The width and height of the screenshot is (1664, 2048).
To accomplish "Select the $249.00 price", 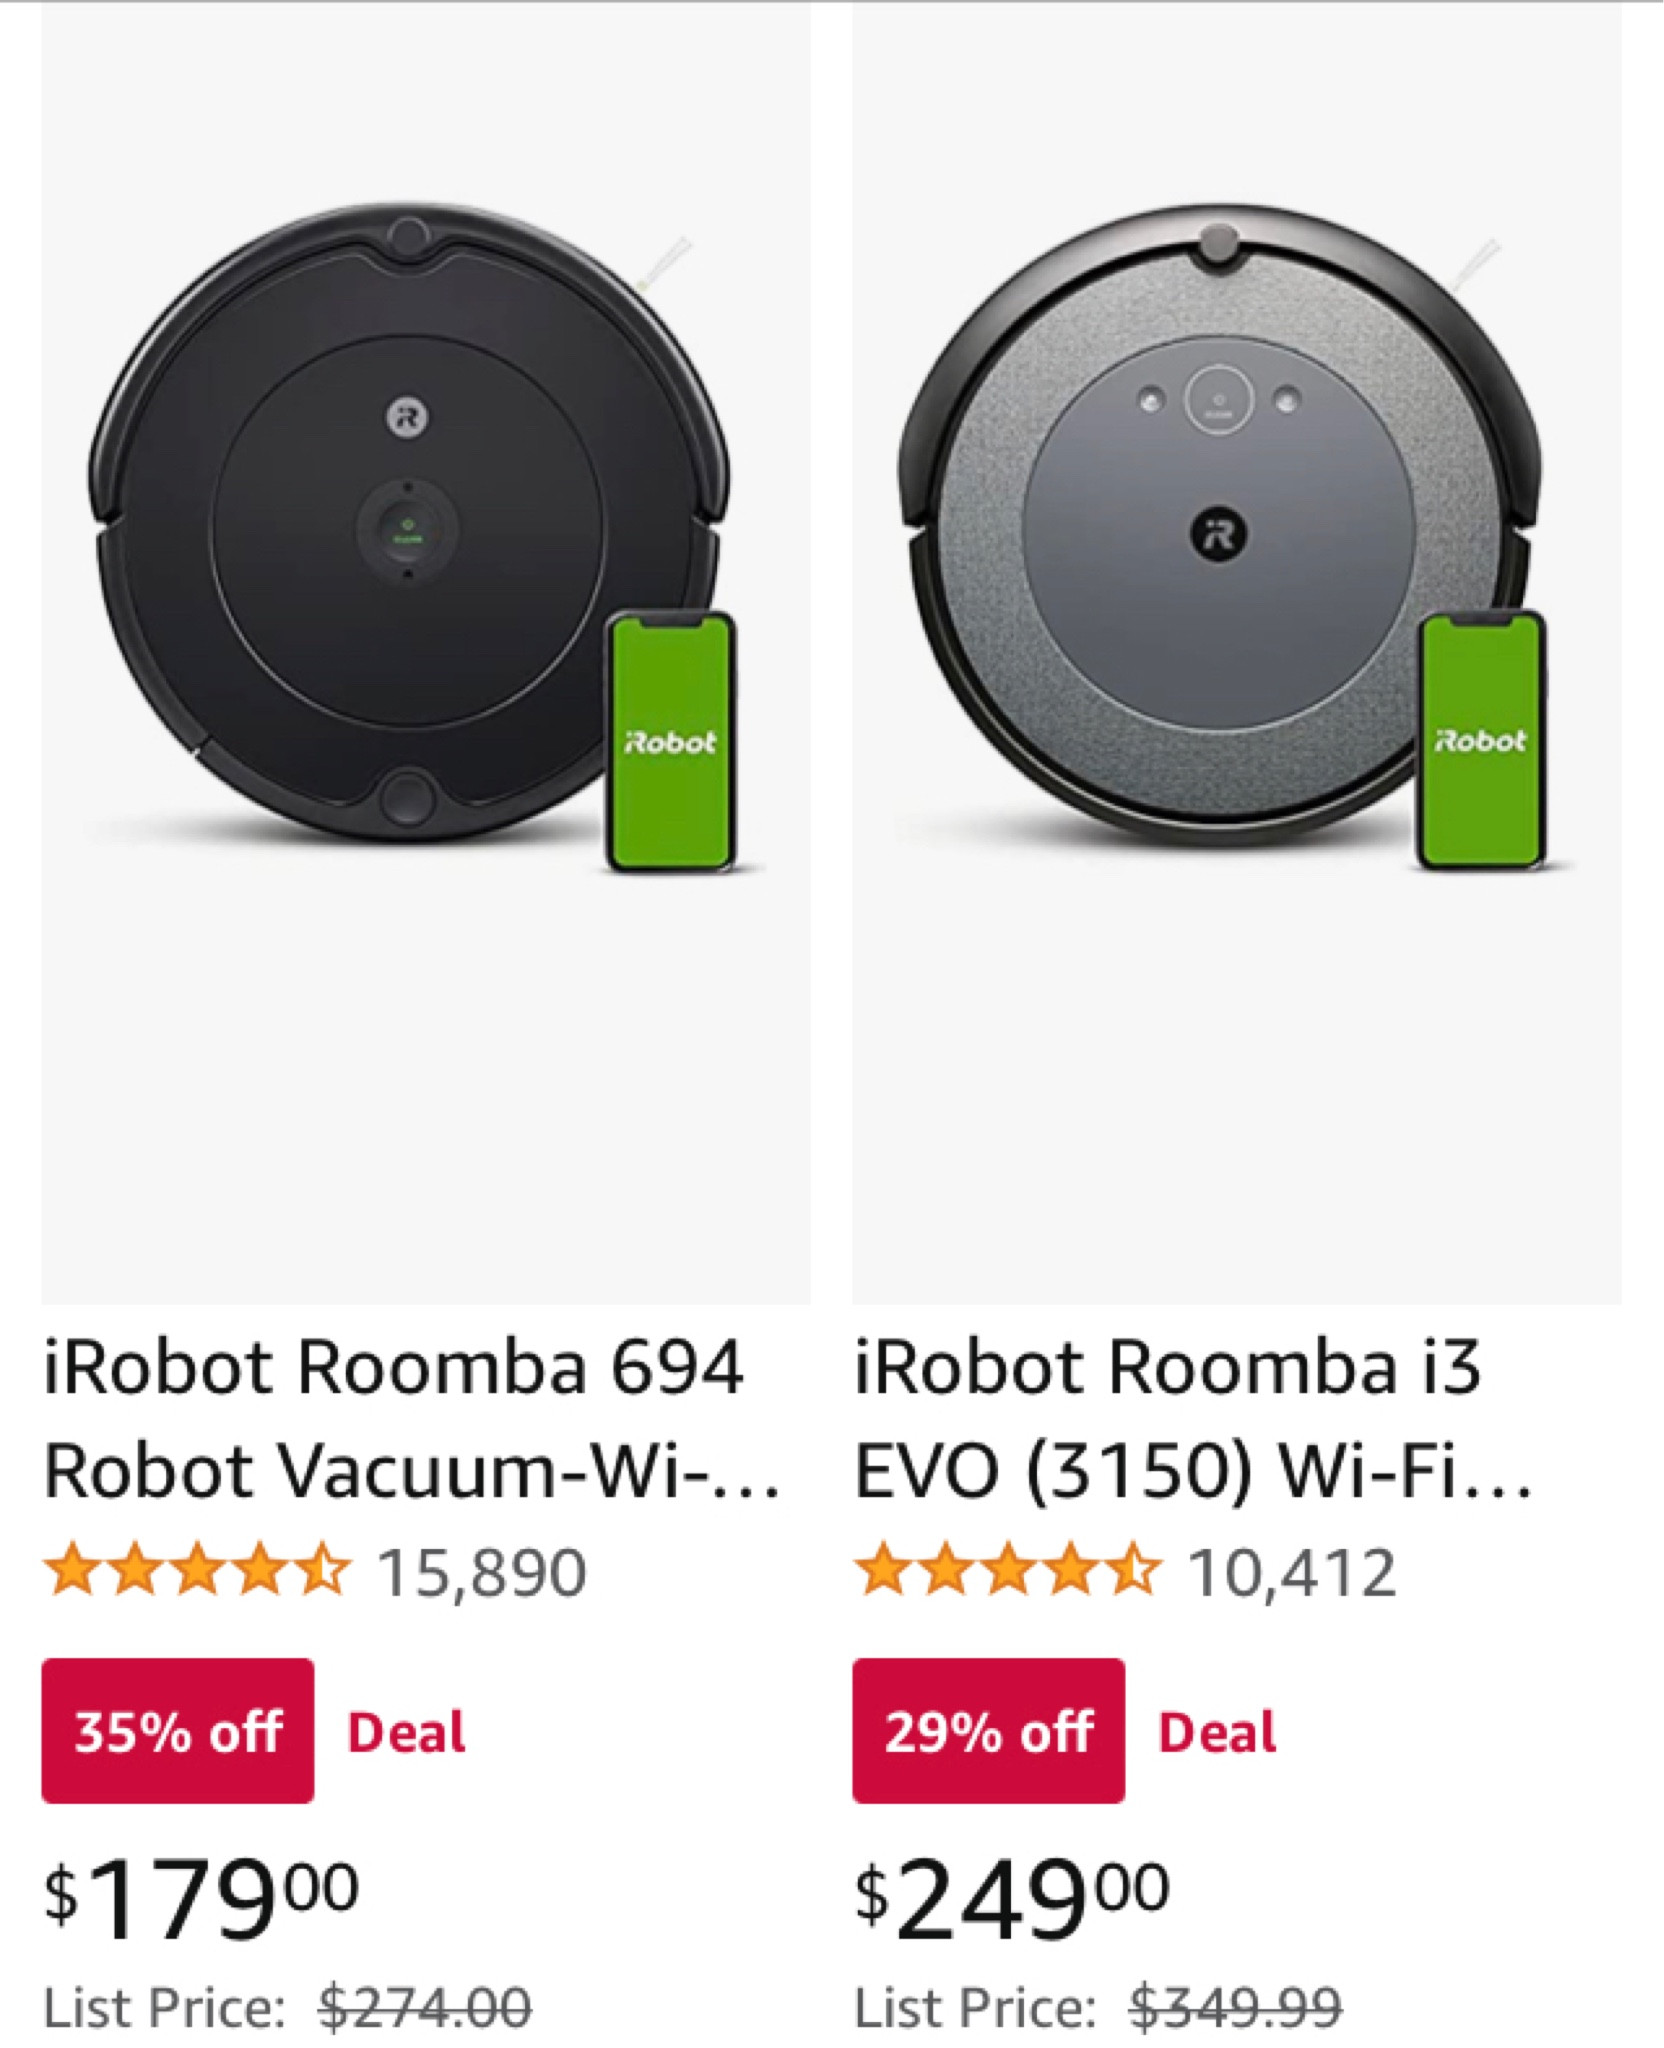I will click(1012, 1896).
